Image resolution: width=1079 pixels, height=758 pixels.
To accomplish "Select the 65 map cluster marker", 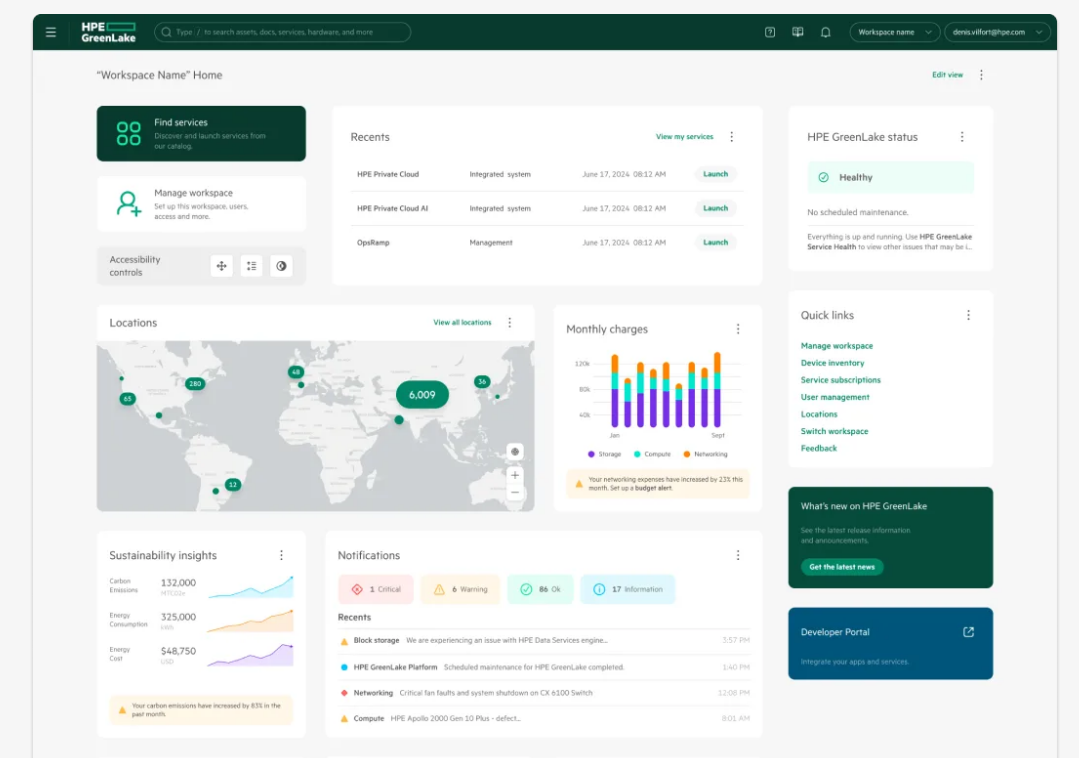I will (x=127, y=399).
